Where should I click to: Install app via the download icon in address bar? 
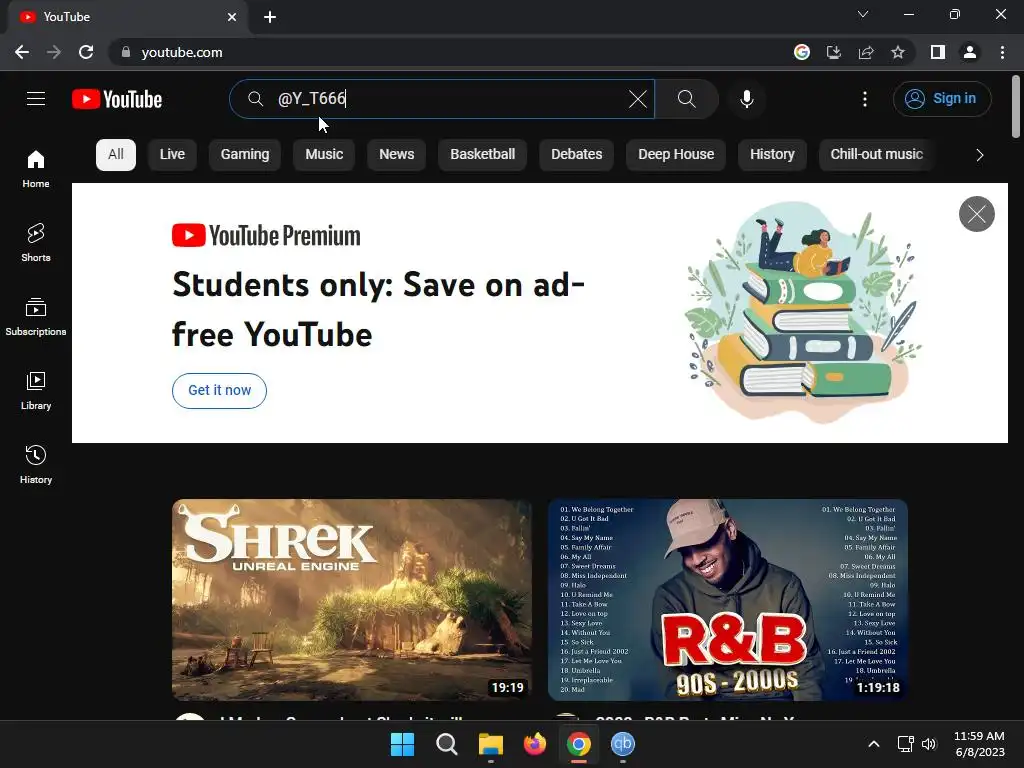pyautogui.click(x=833, y=52)
